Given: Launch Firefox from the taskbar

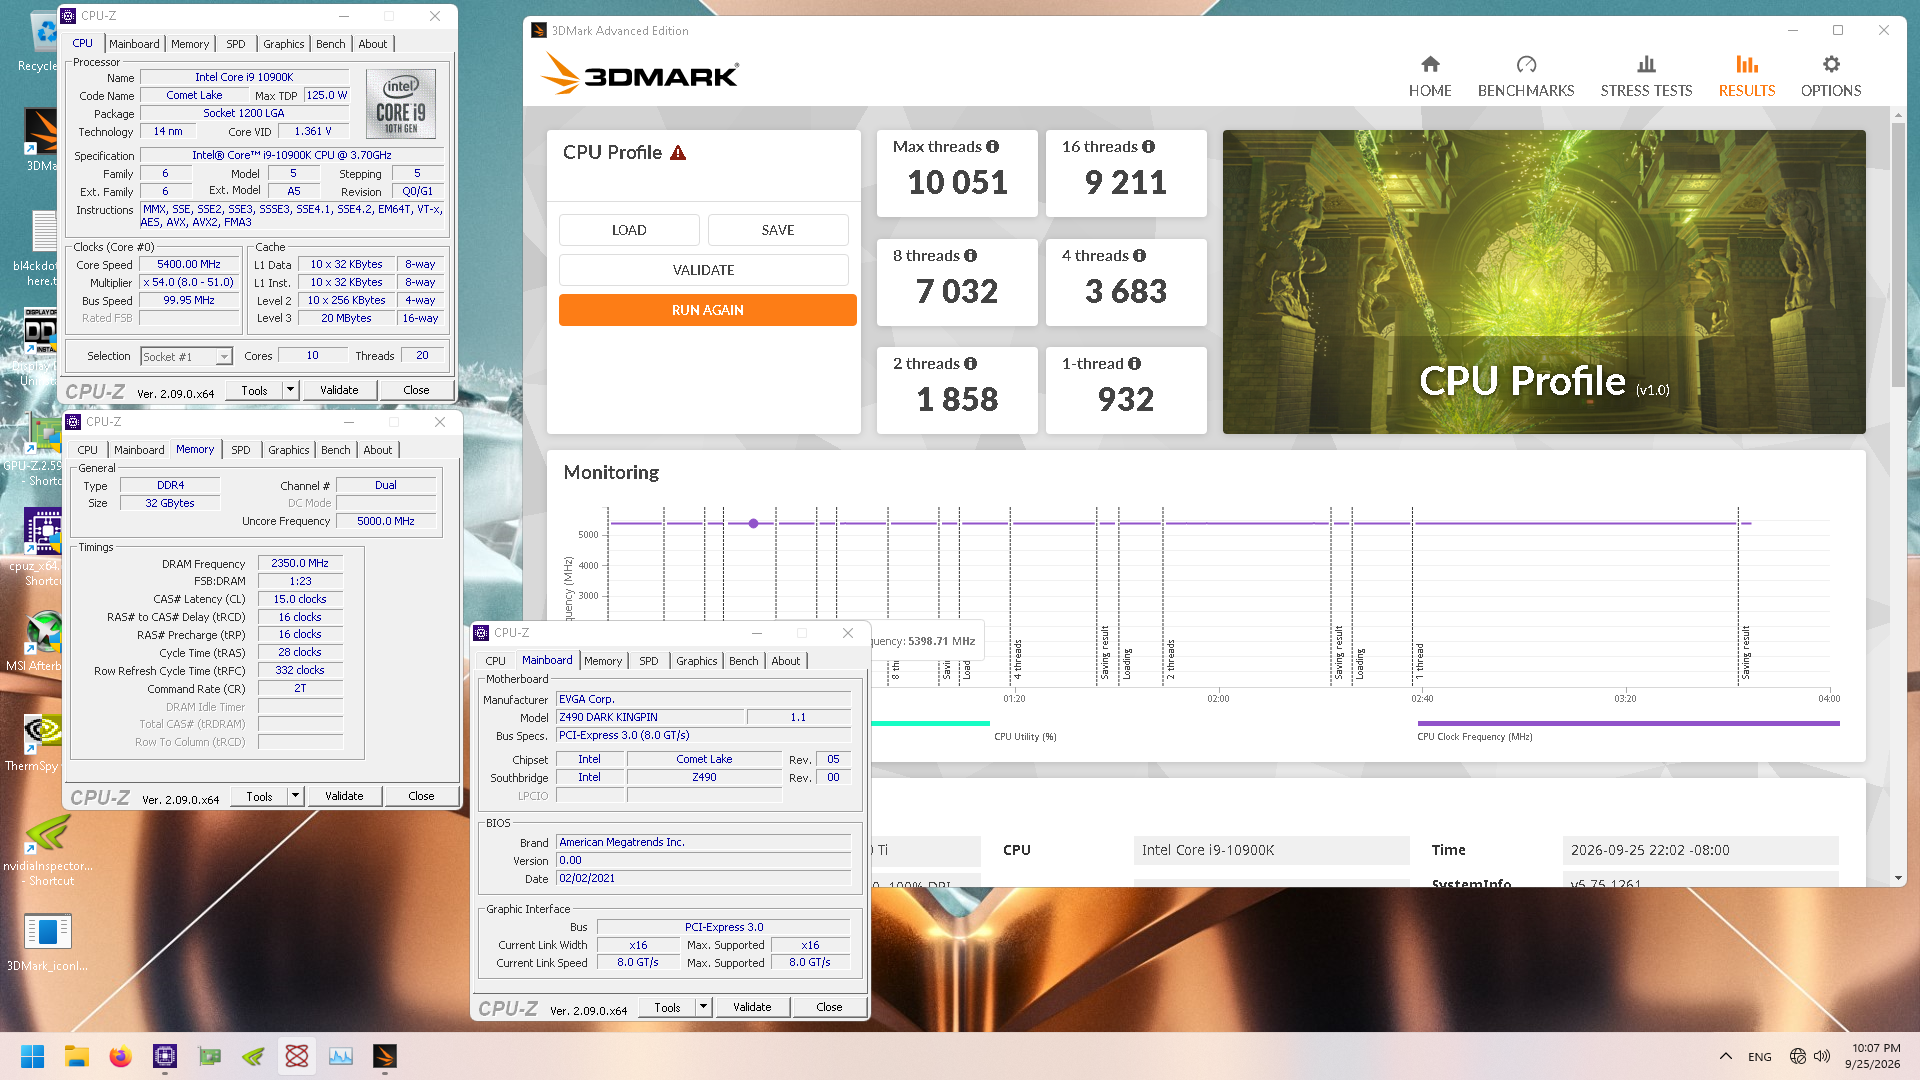Looking at the screenshot, I should click(120, 1056).
